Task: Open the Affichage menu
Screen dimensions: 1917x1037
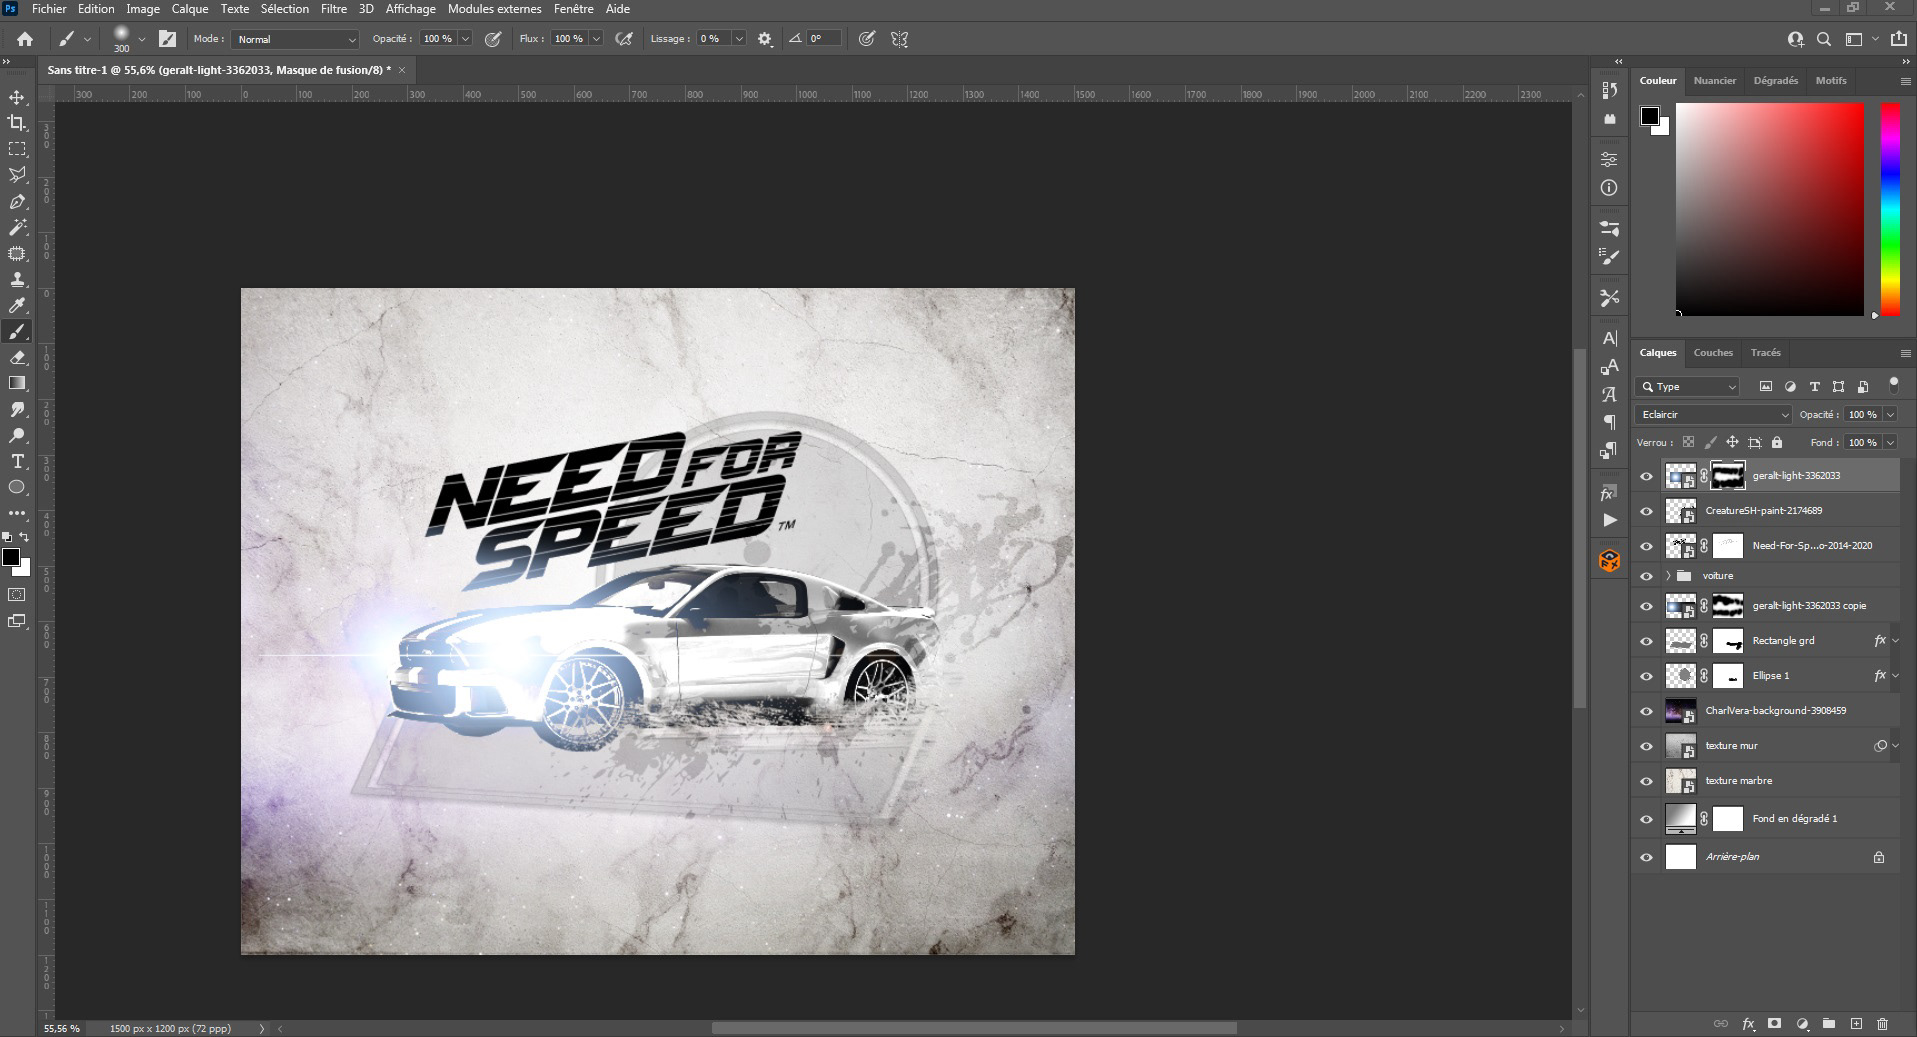Action: pos(410,9)
